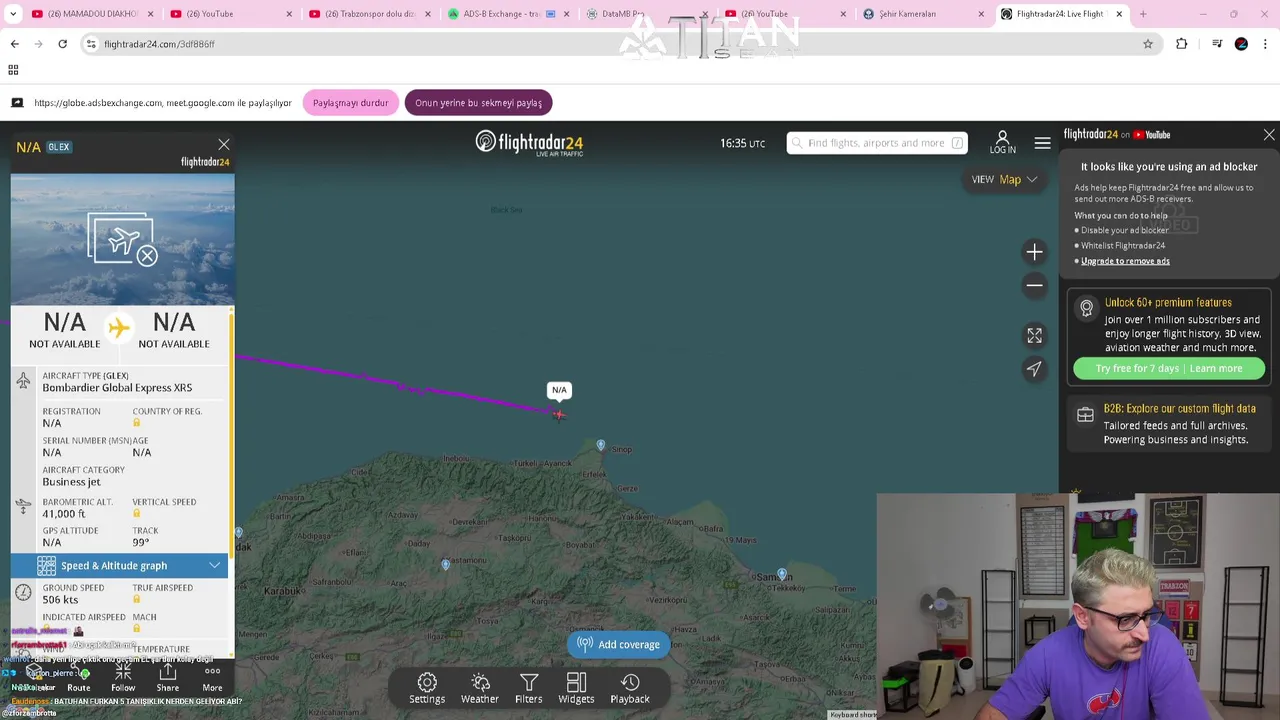Switch to DataMB Pro tab
This screenshot has width=1280, height=720.
pyautogui.click(x=645, y=14)
